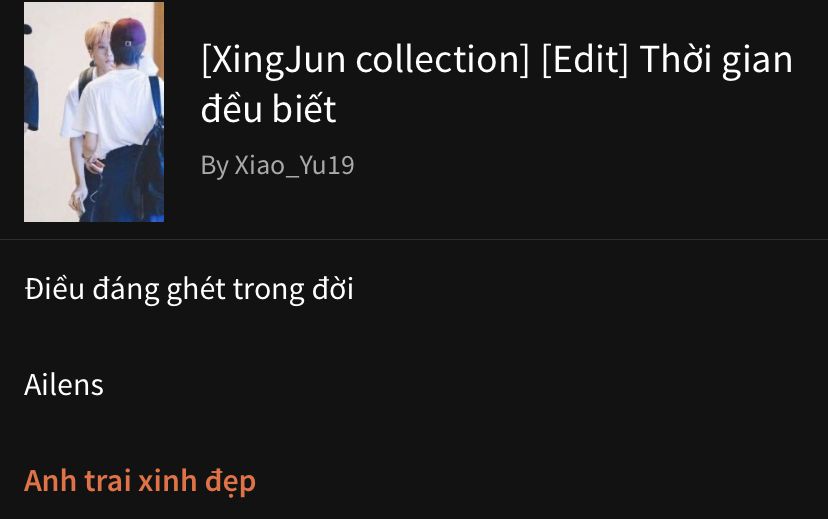The height and width of the screenshot is (519, 828).
Task: Tap the purple cap in cover photo
Action: click(128, 33)
